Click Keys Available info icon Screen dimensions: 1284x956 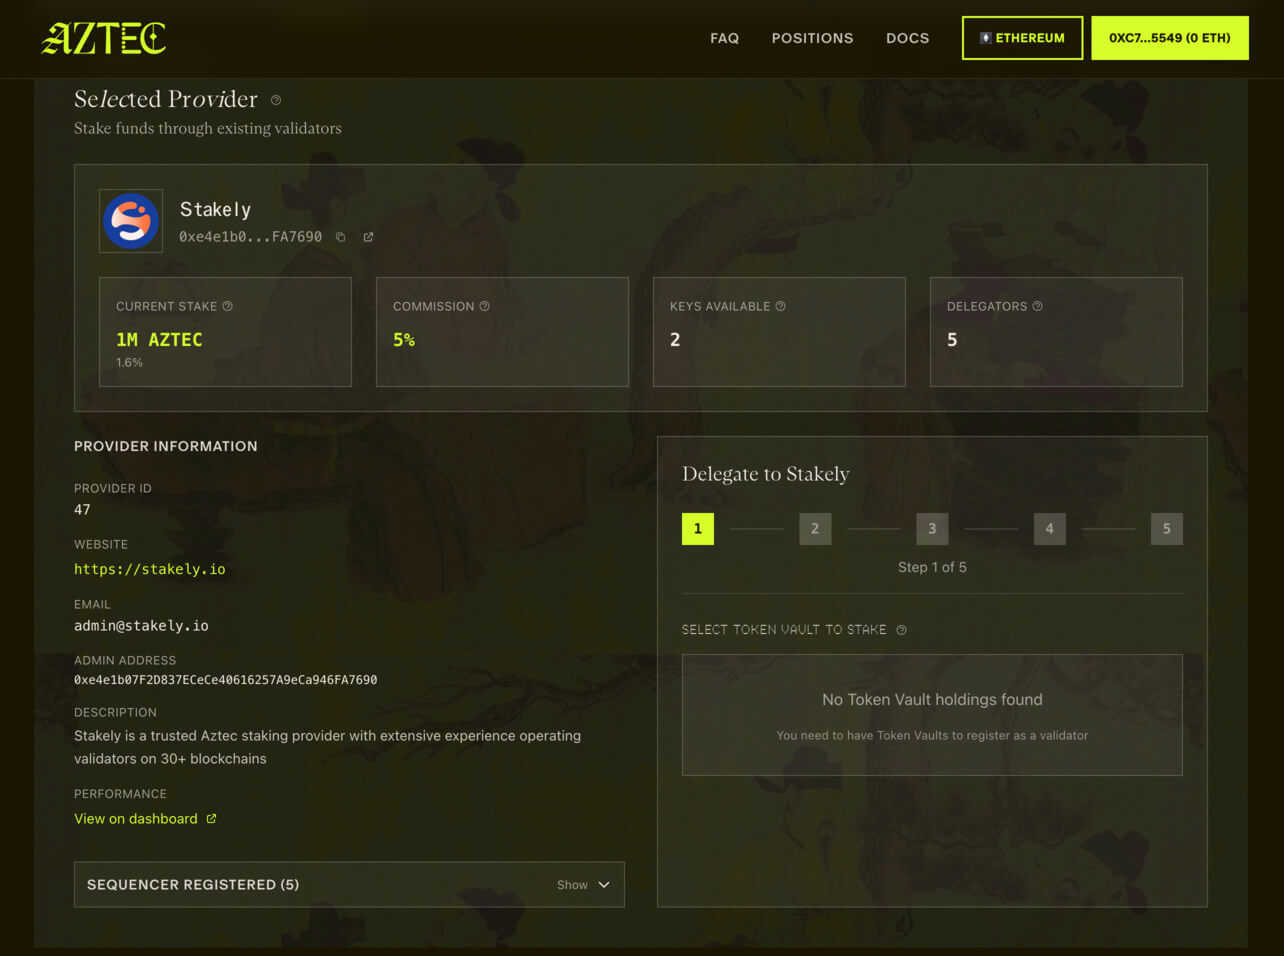[781, 306]
